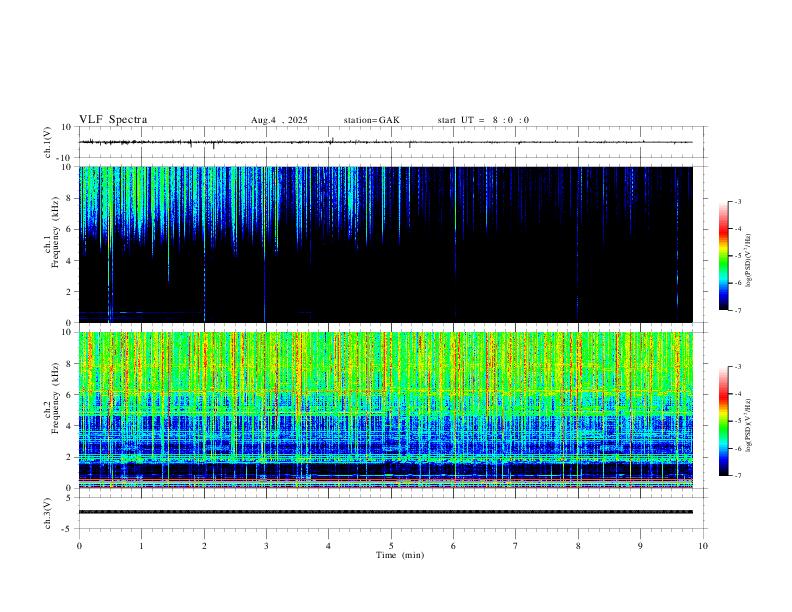Image resolution: width=792 pixels, height=612 pixels.
Task: Click the ch.1 spectrogram color bar
Action: point(723,256)
